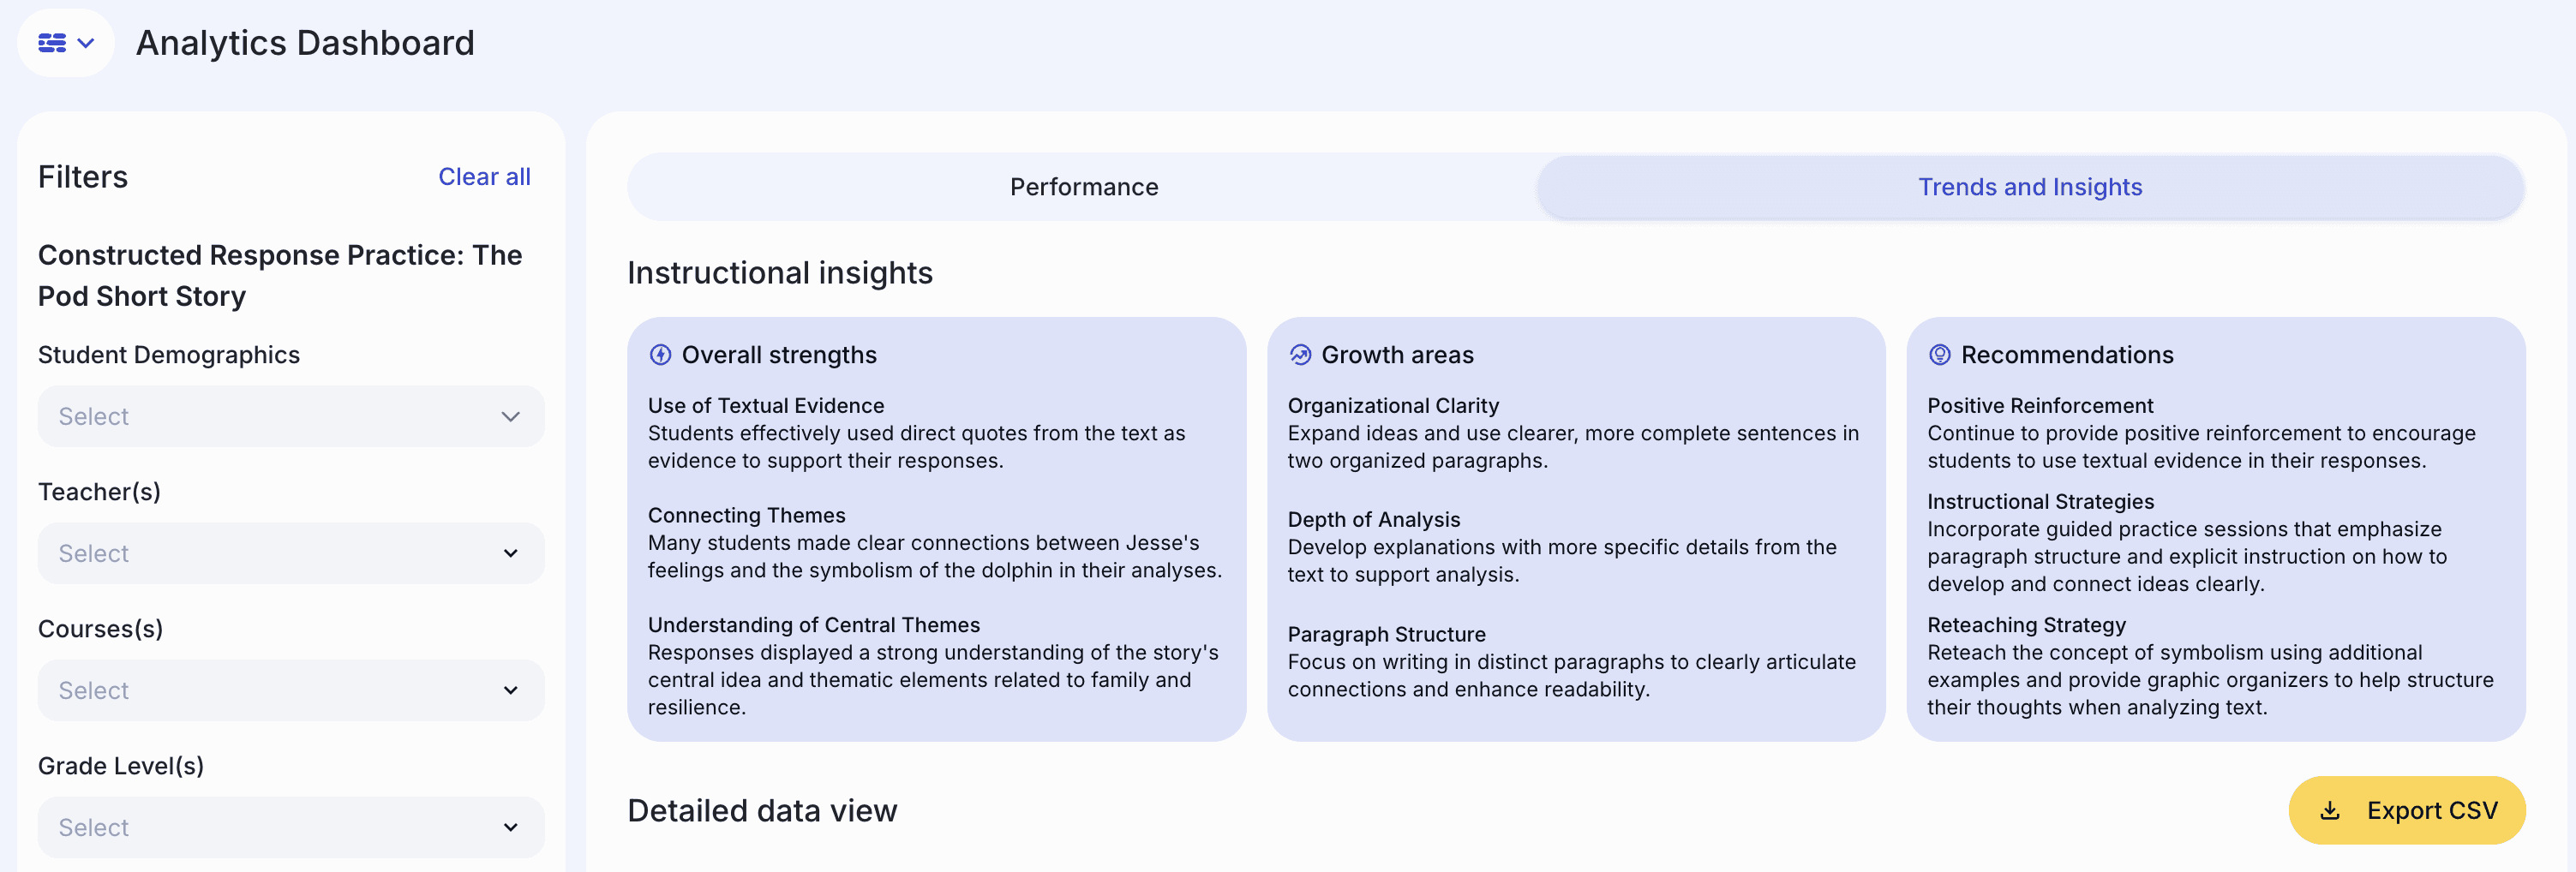Click the Overall strengths lightning icon
The height and width of the screenshot is (872, 2576).
point(660,355)
